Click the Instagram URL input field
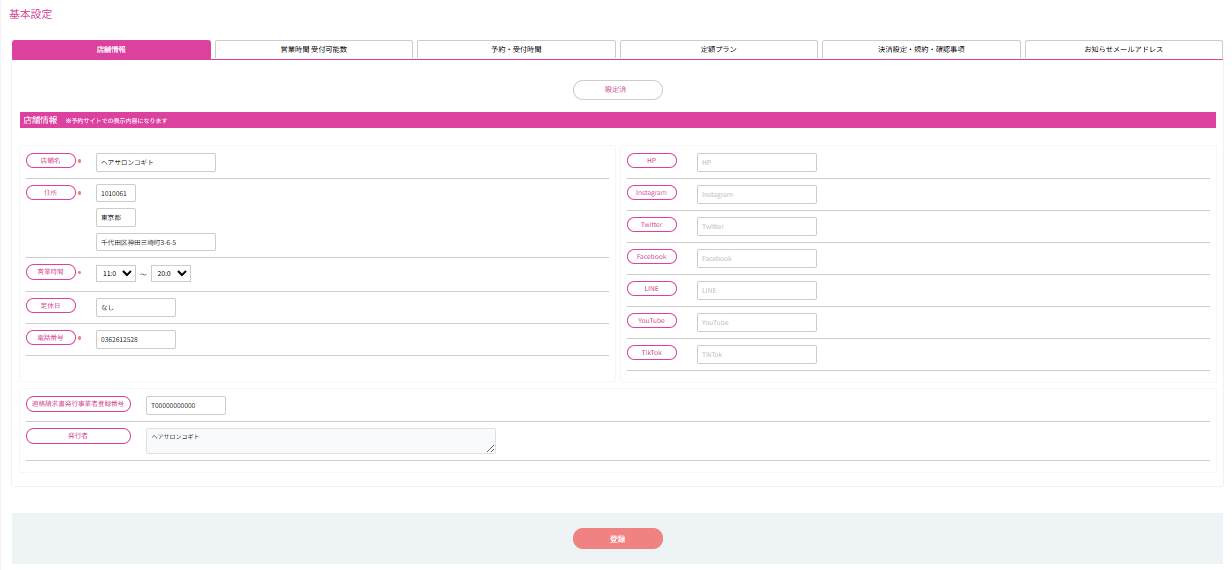The image size is (1232, 570). coord(756,195)
